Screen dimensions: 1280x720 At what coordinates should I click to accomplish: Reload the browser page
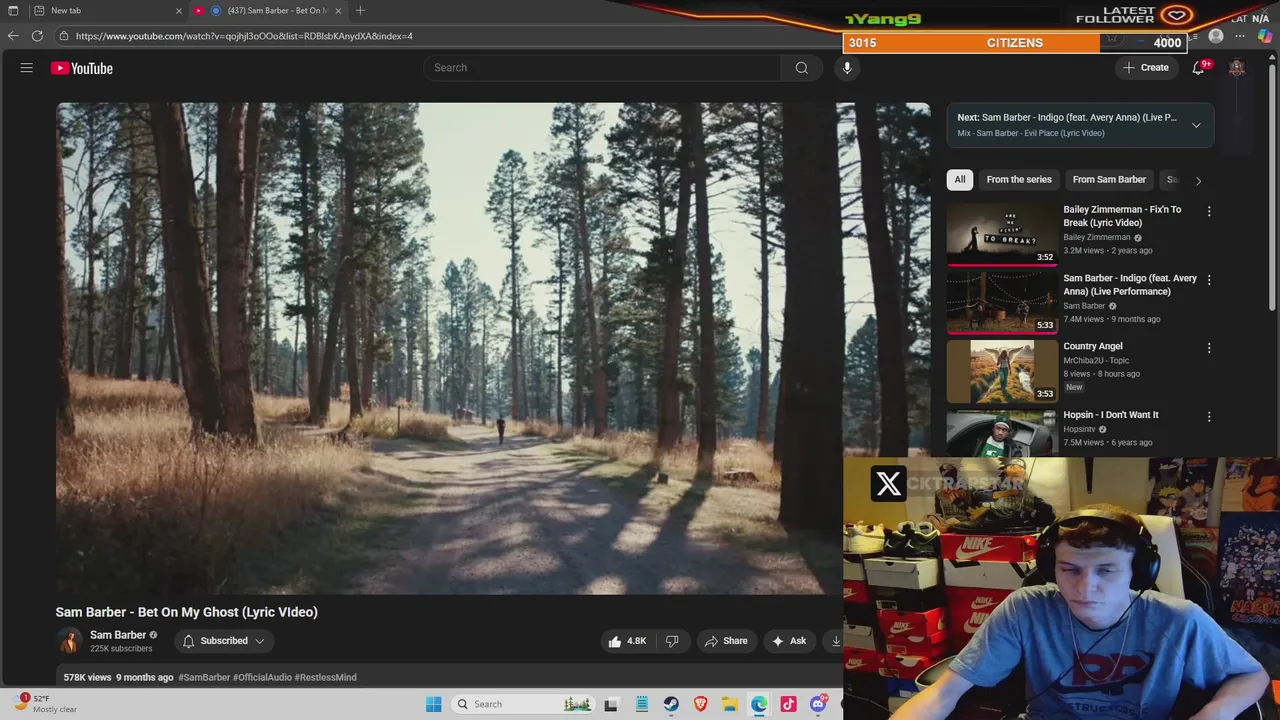click(x=37, y=36)
